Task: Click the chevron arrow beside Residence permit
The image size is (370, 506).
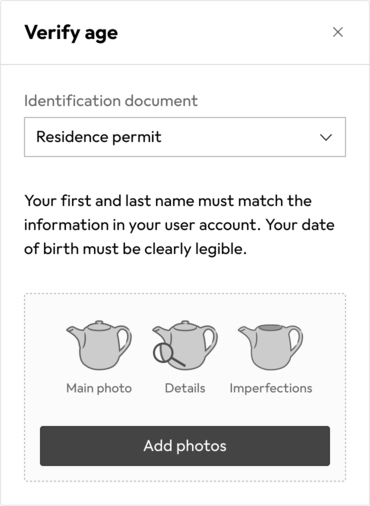Action: tap(326, 137)
